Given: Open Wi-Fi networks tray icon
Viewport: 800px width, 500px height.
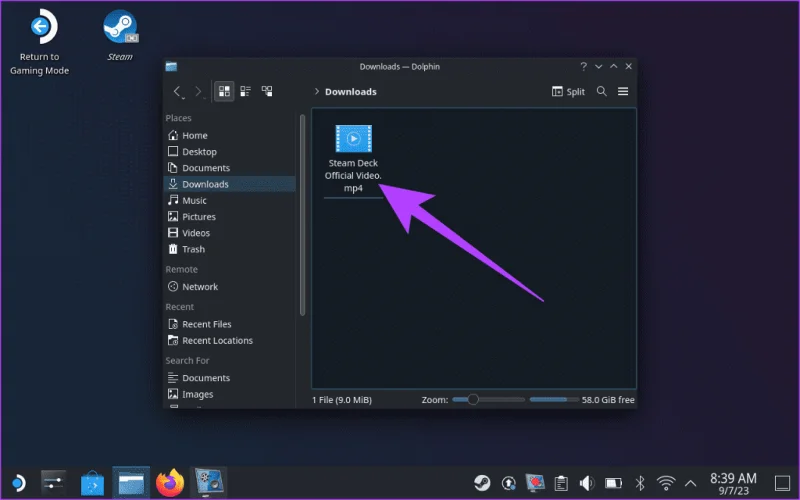Looking at the screenshot, I should pyautogui.click(x=666, y=483).
